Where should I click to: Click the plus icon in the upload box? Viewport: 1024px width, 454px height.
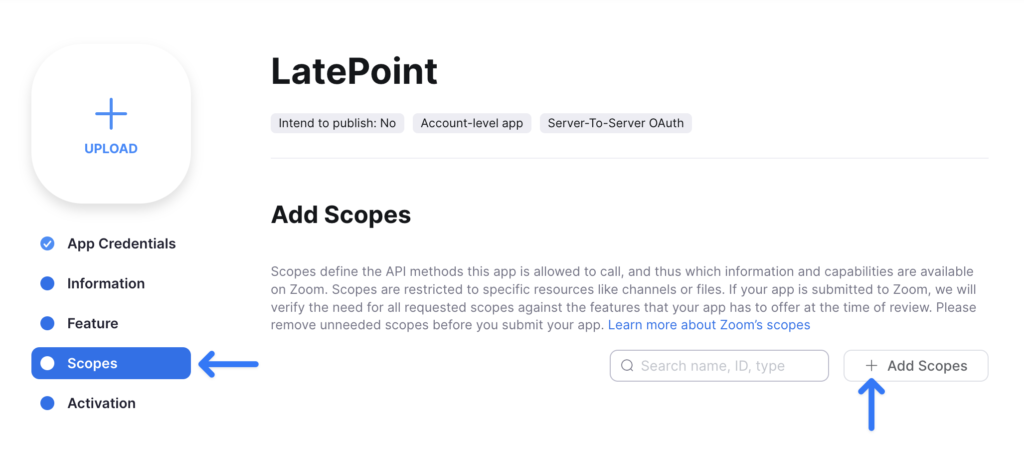click(111, 114)
